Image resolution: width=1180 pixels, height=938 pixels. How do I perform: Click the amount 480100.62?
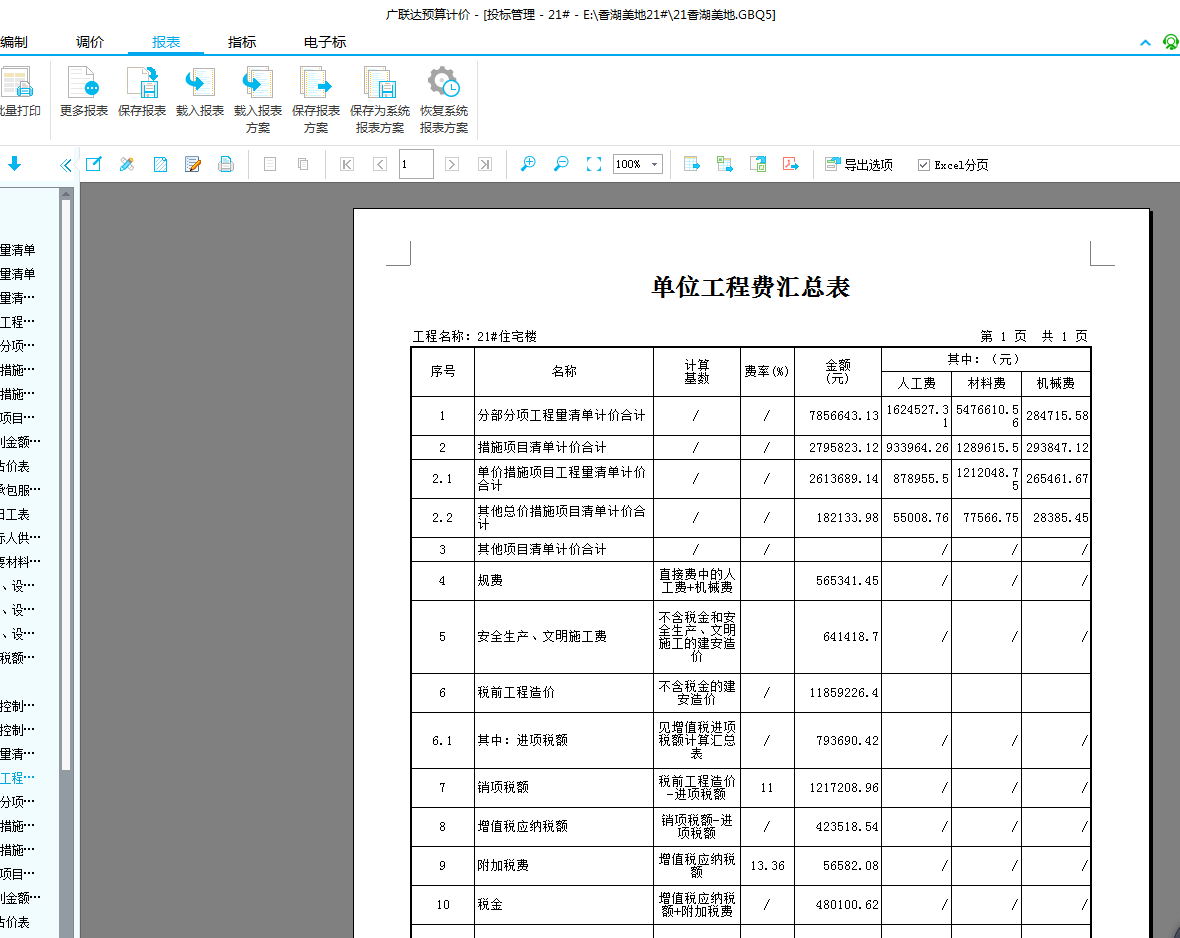847,905
